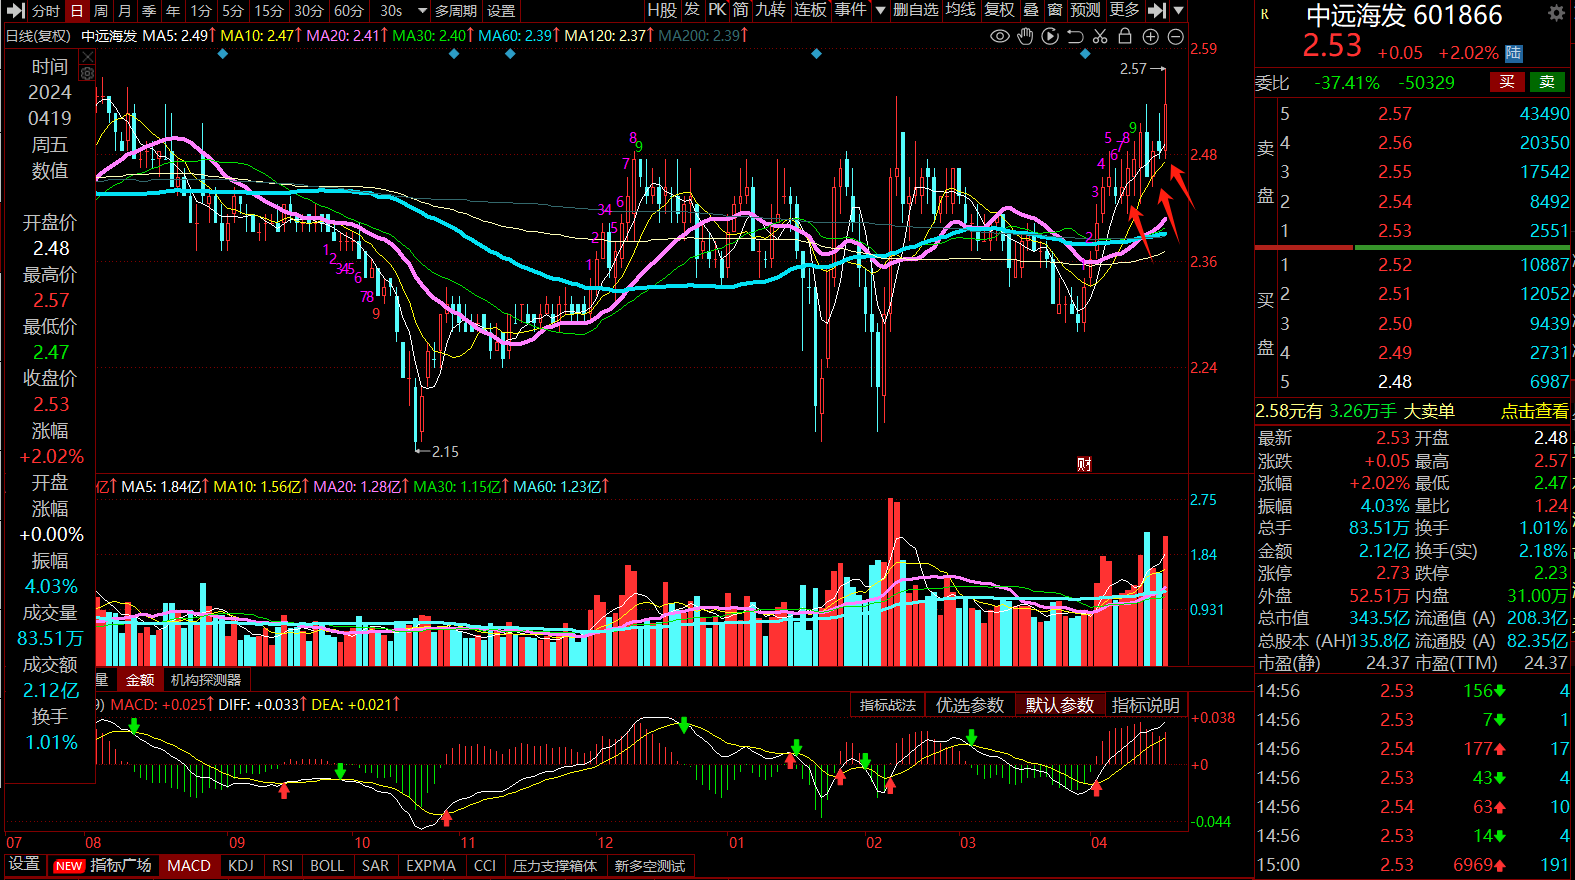Click the 简 simplified view tool
The image size is (1575, 880).
coord(740,10)
